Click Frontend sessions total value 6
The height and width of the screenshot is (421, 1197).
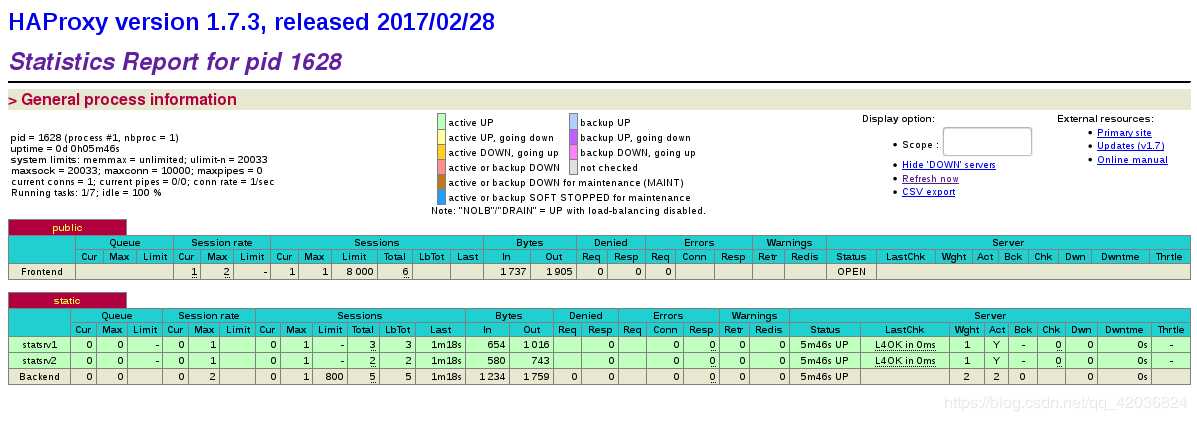click(405, 271)
